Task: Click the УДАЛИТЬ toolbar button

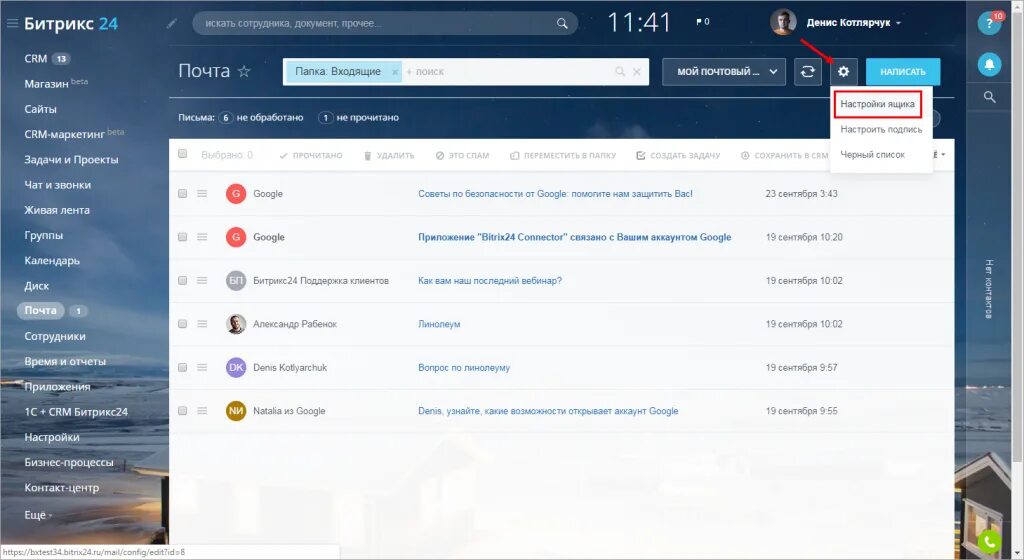Action: pyautogui.click(x=389, y=155)
